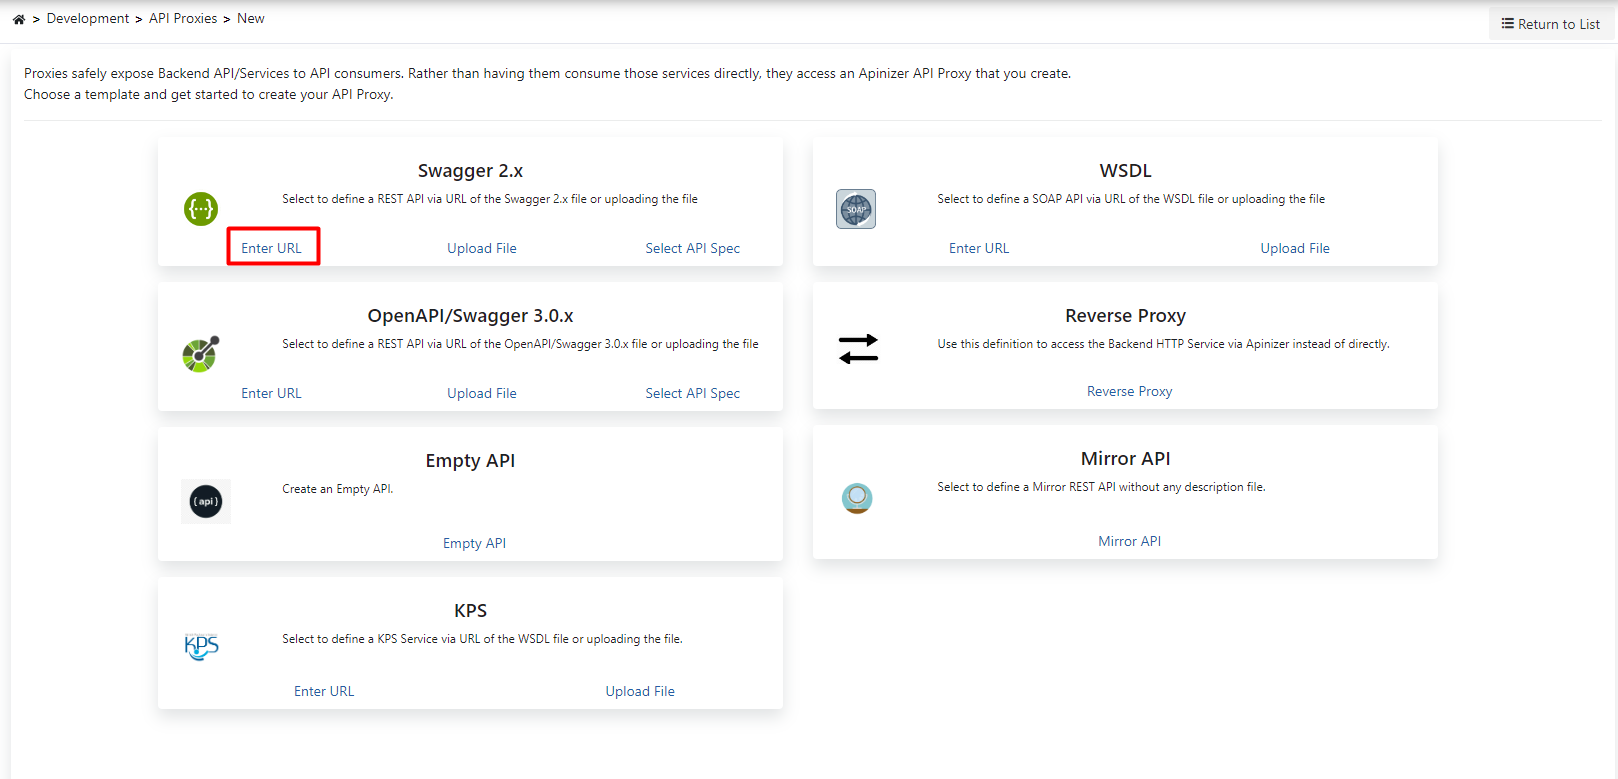This screenshot has height=779, width=1618.
Task: Click the black Empty API icon
Action: pos(206,501)
